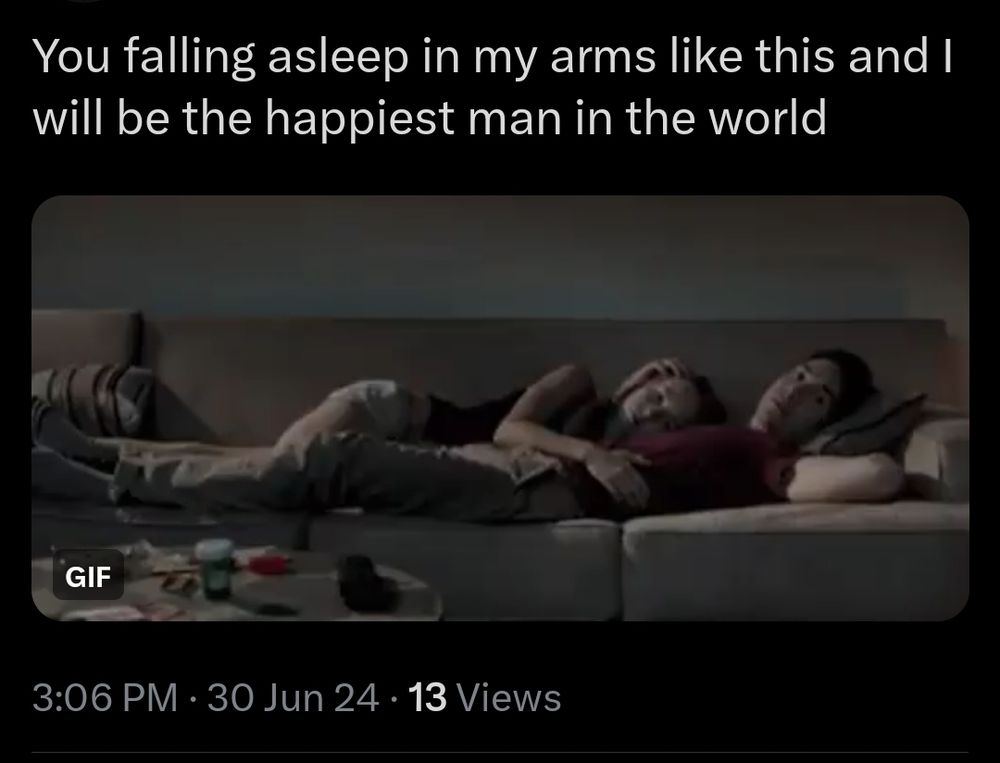The image size is (1000, 763).
Task: Click the bold number 13 before Views
Action: [427, 697]
